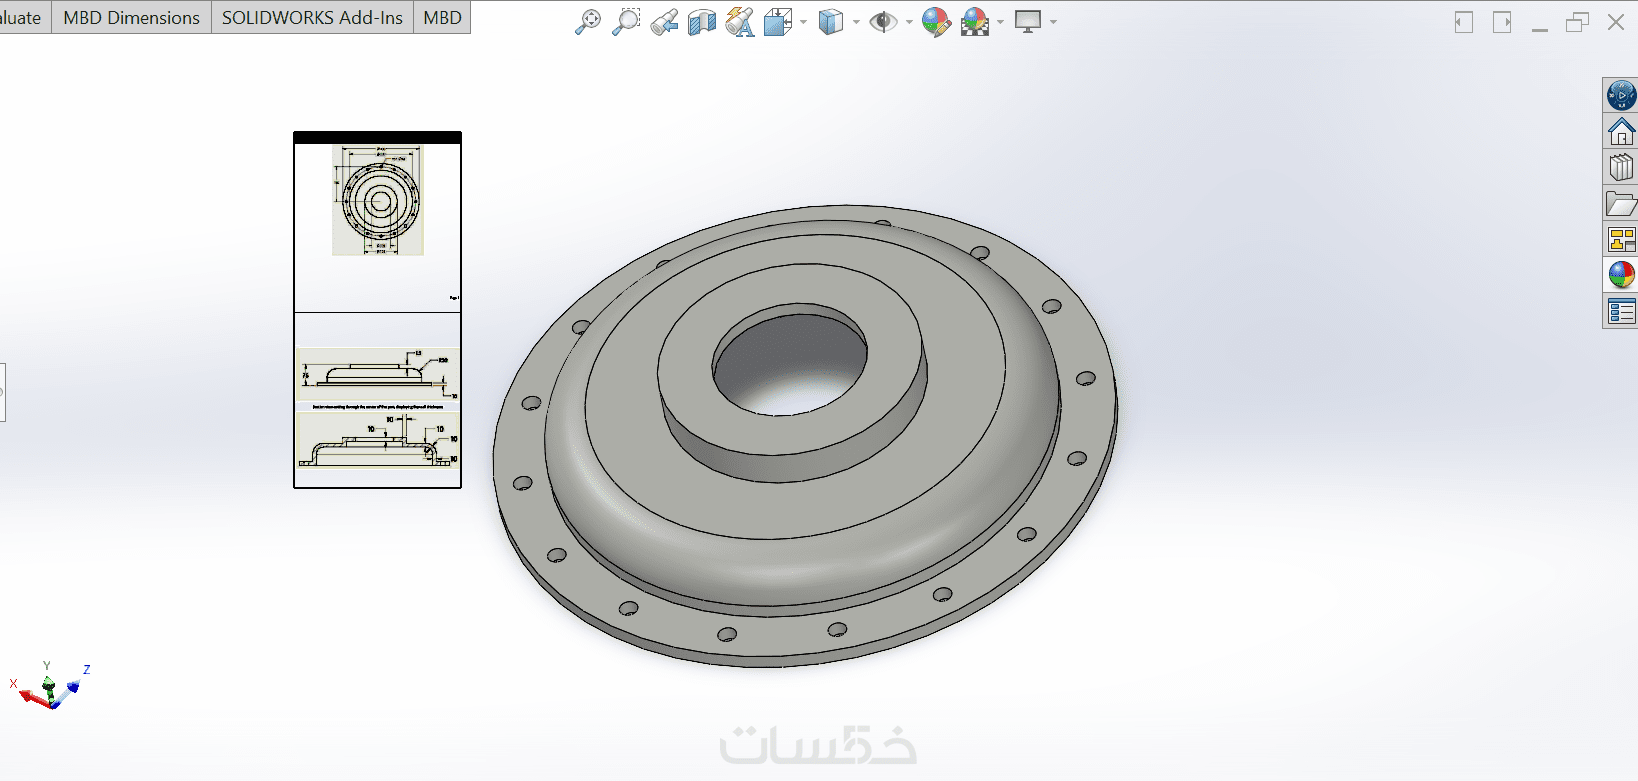This screenshot has width=1638, height=781.
Task: Toggle Hide/Show Items eye icon
Action: 883,21
